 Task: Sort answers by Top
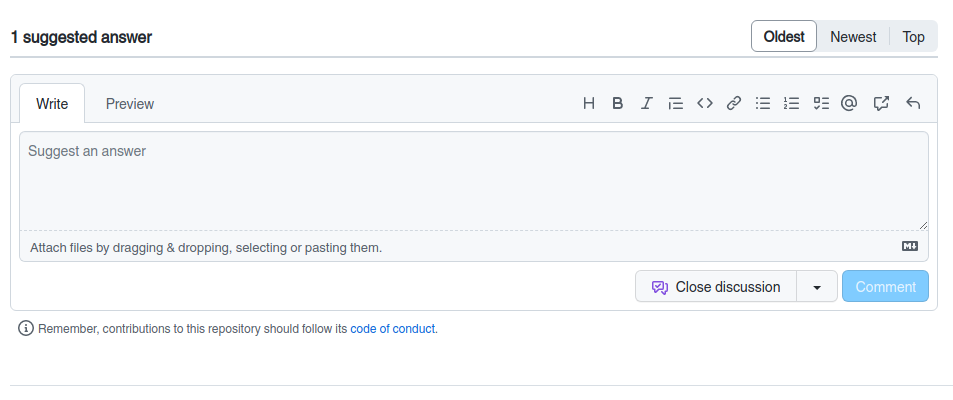point(914,37)
